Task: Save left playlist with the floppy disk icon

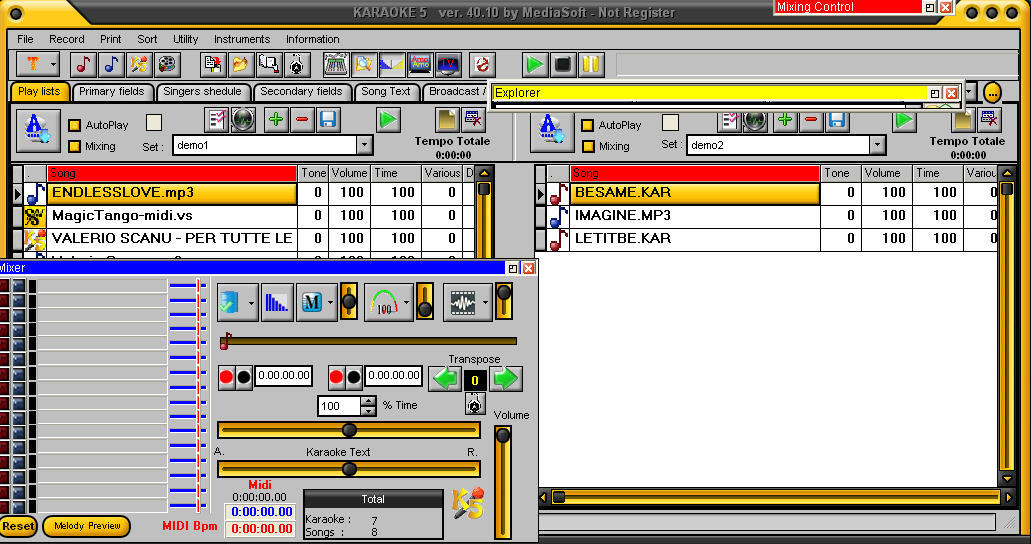Action: click(x=328, y=121)
